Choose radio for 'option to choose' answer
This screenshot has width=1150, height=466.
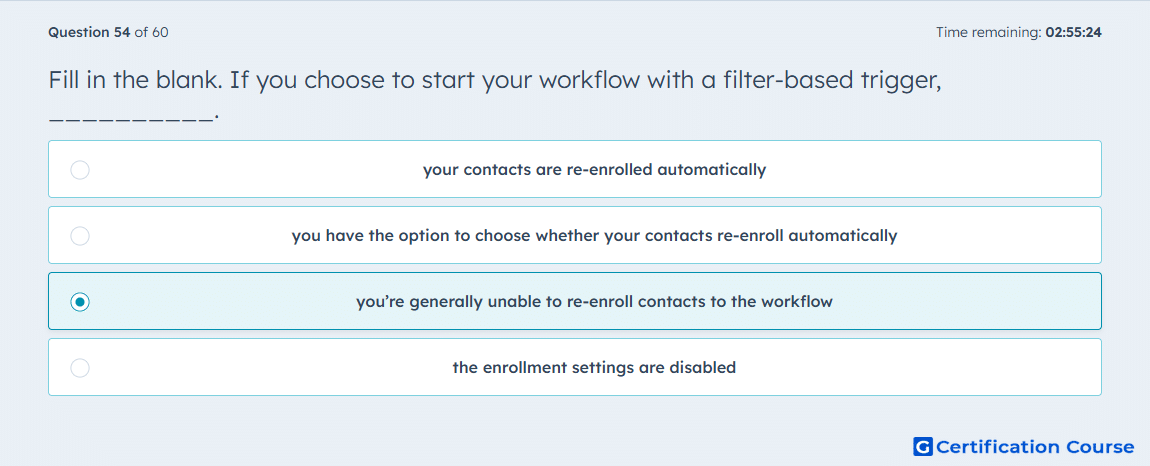coord(80,236)
